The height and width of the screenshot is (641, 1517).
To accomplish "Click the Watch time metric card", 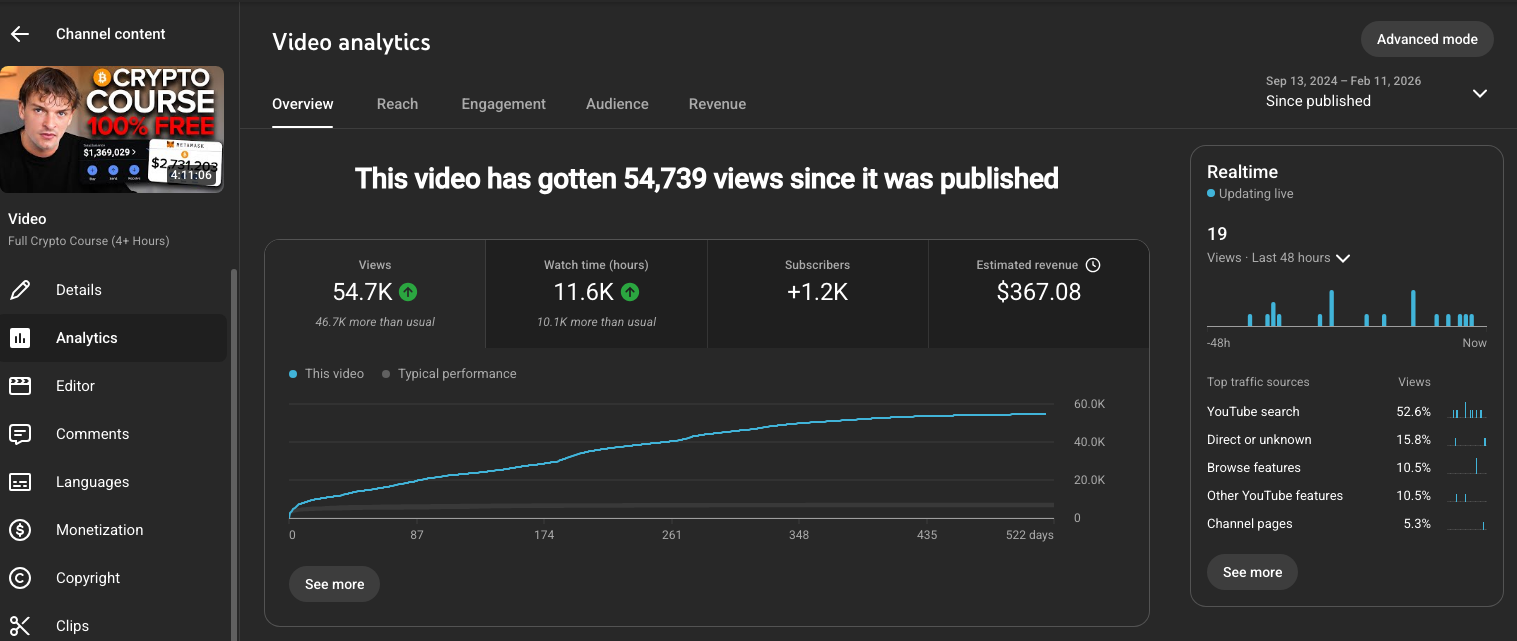I will click(x=596, y=292).
